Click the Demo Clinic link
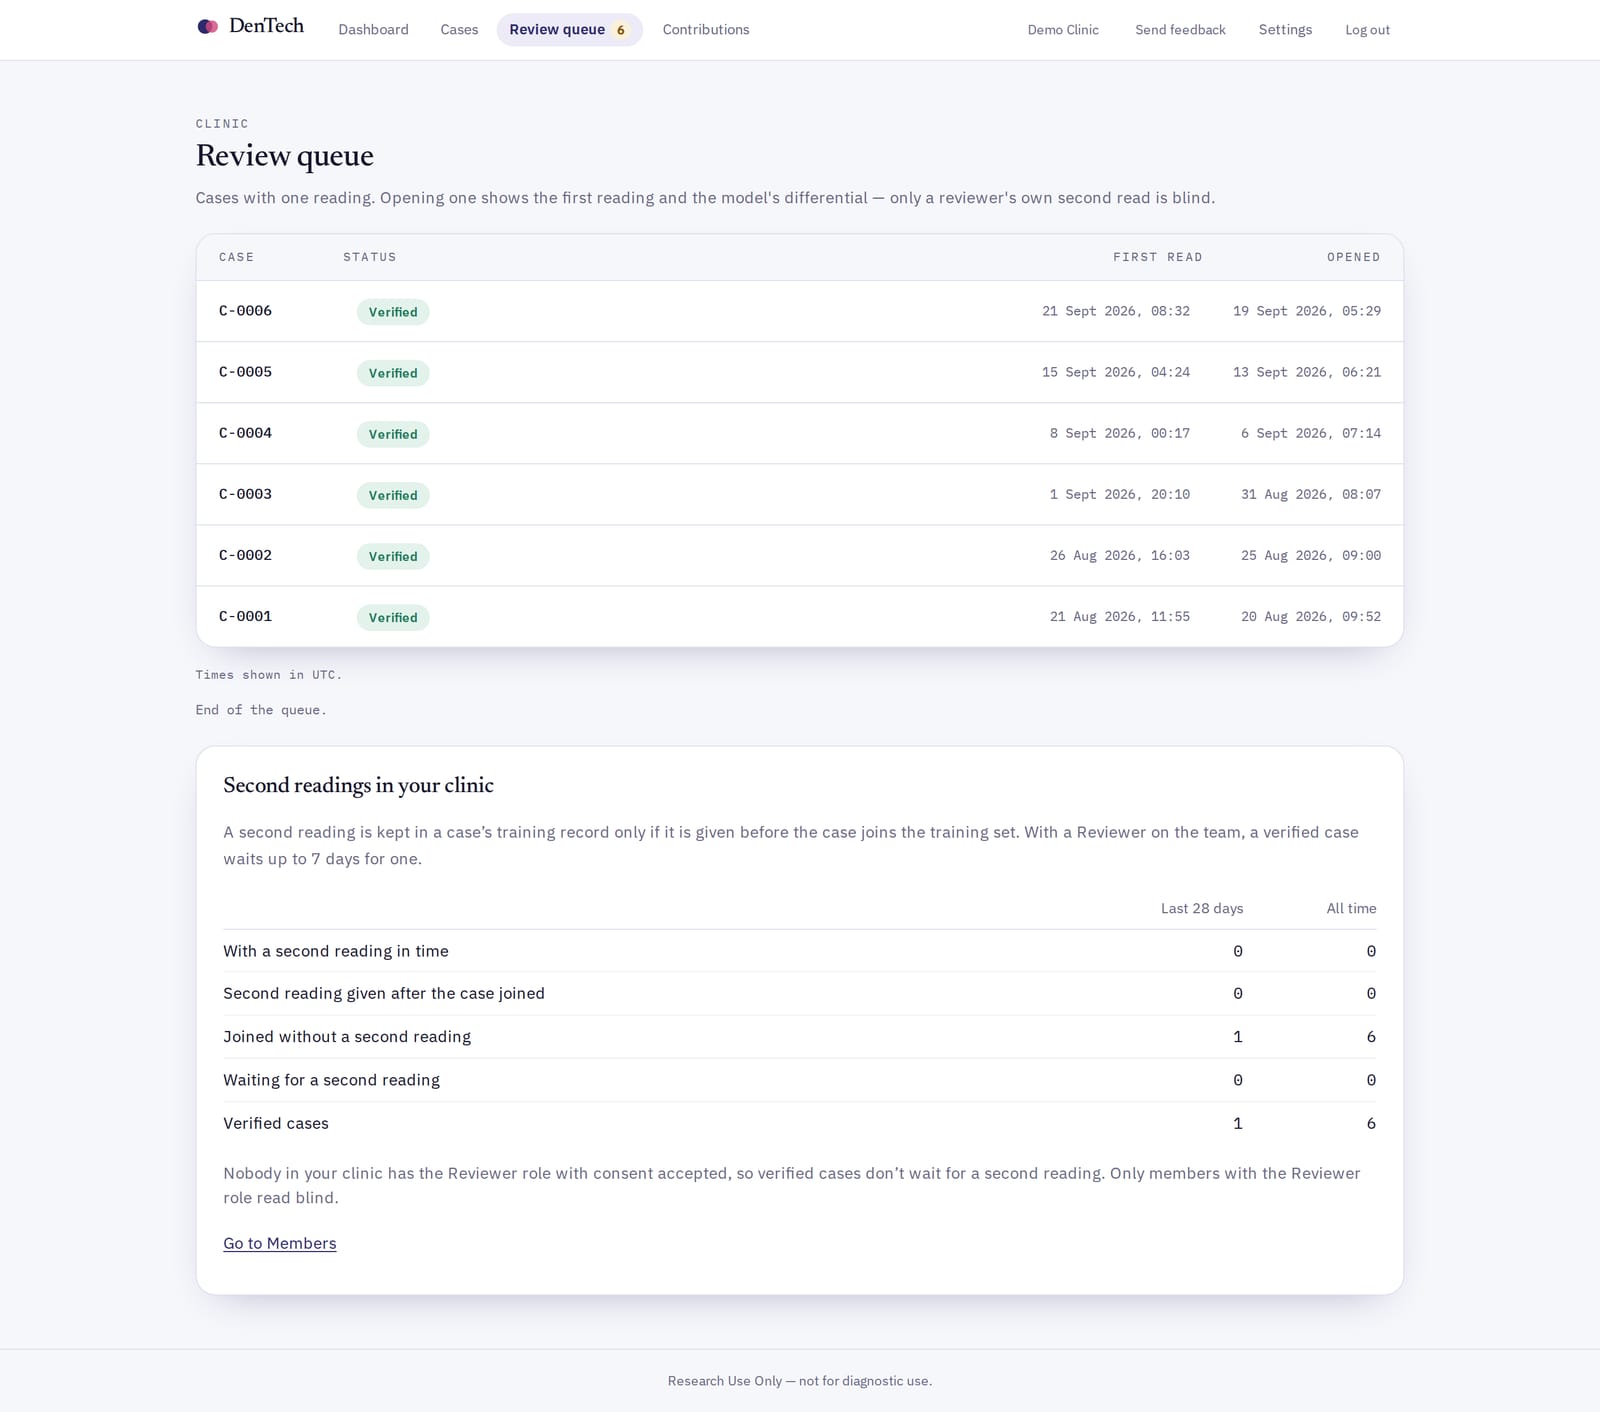 click(x=1063, y=30)
